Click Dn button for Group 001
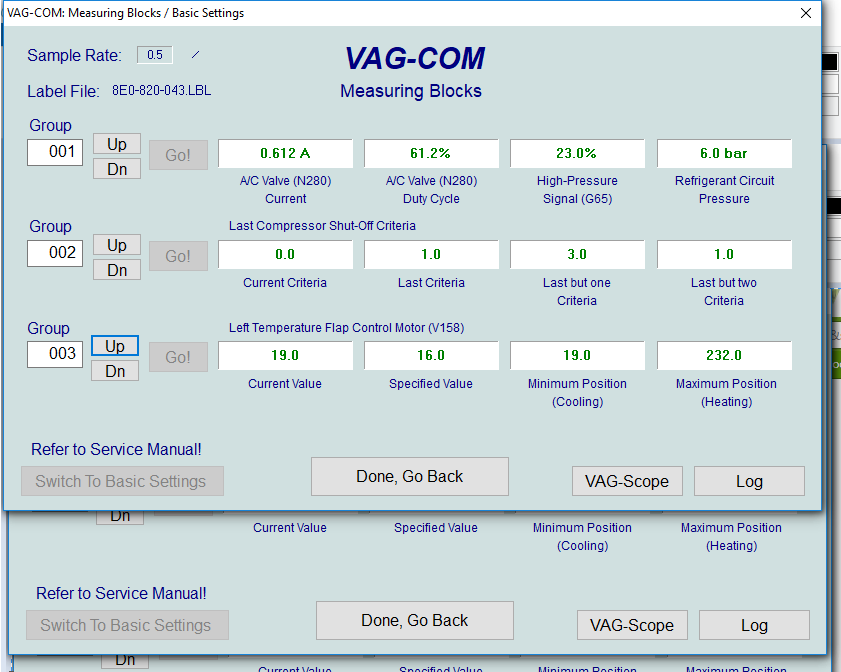 point(117,169)
